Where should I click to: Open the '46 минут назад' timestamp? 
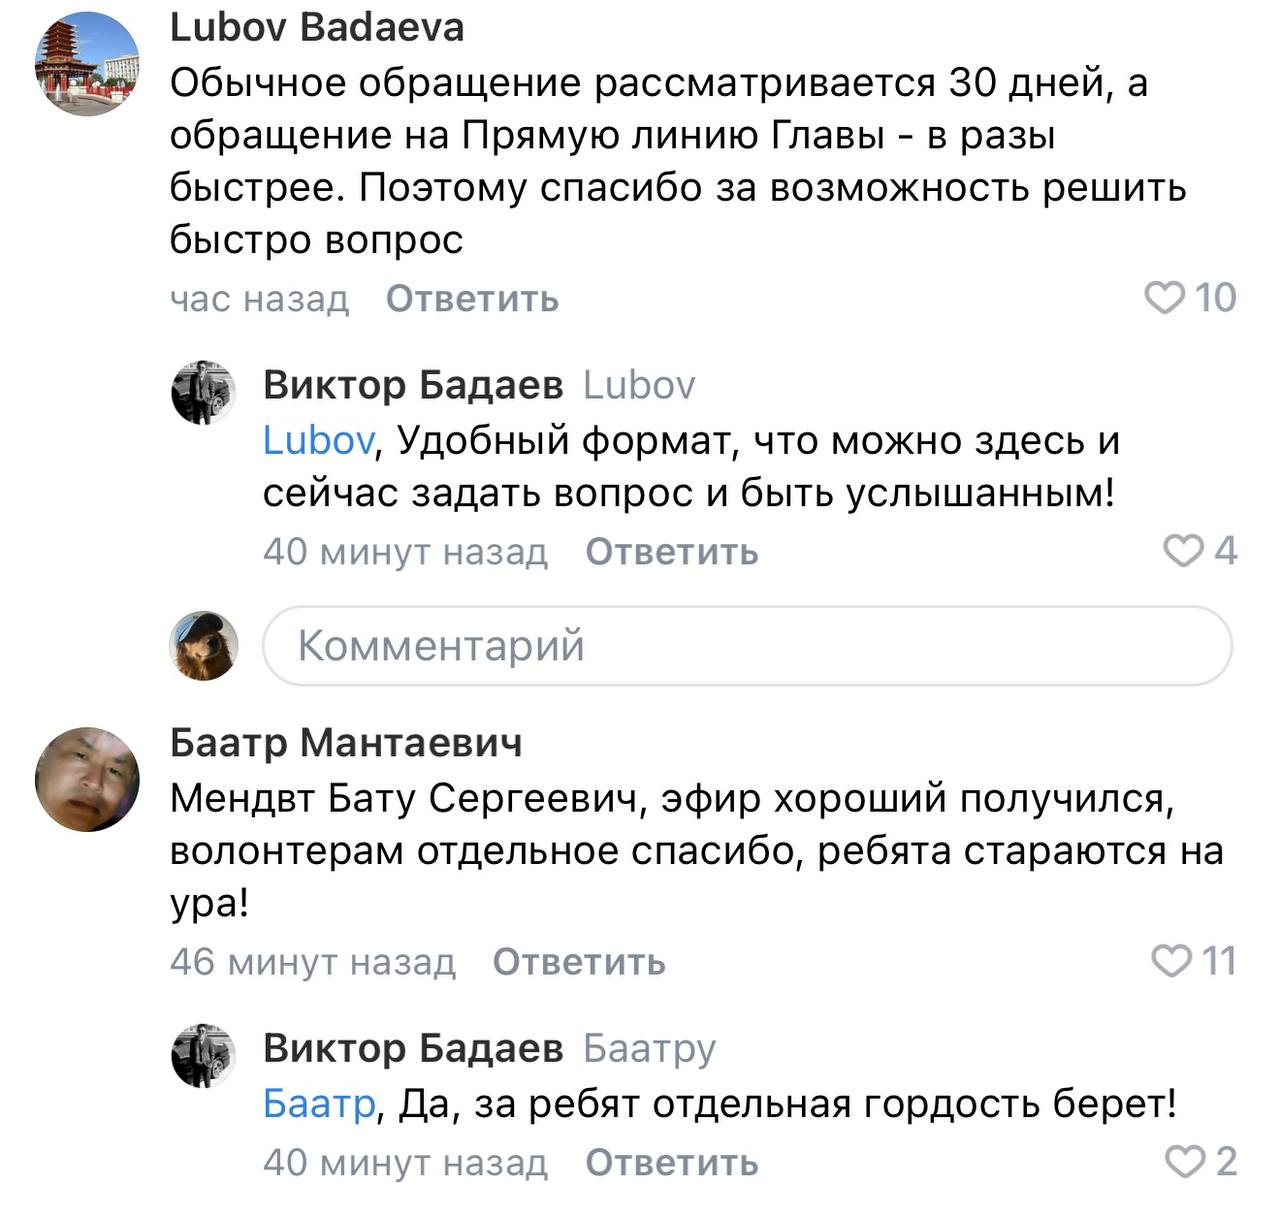point(312,962)
